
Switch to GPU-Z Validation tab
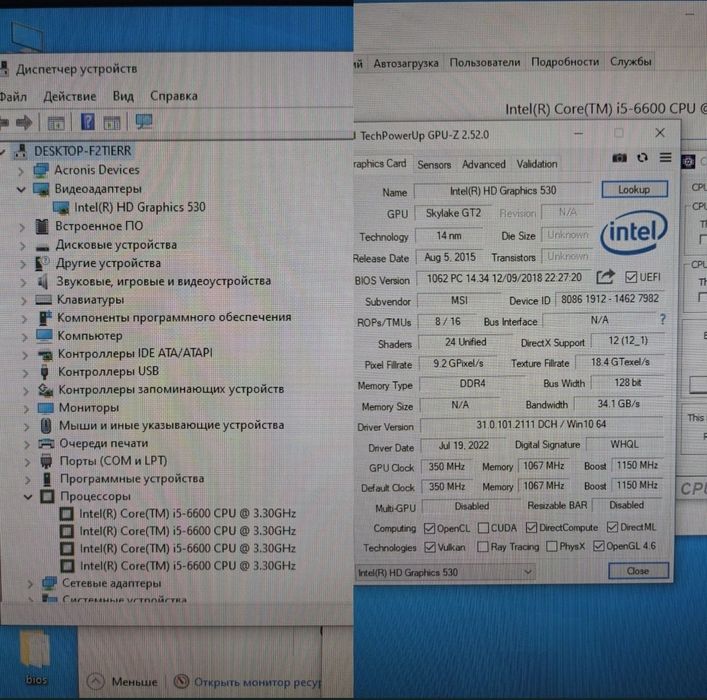point(537,164)
